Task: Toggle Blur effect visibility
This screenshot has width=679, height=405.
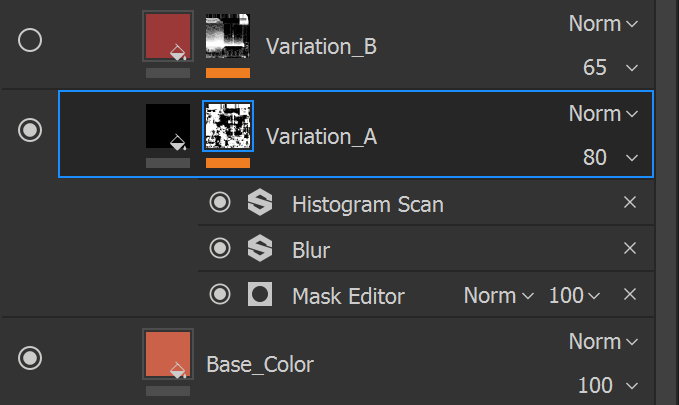Action: pyautogui.click(x=220, y=248)
